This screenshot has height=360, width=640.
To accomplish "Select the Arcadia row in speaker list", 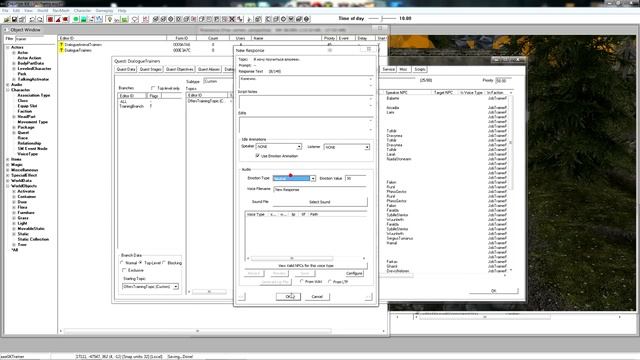I will [x=393, y=108].
